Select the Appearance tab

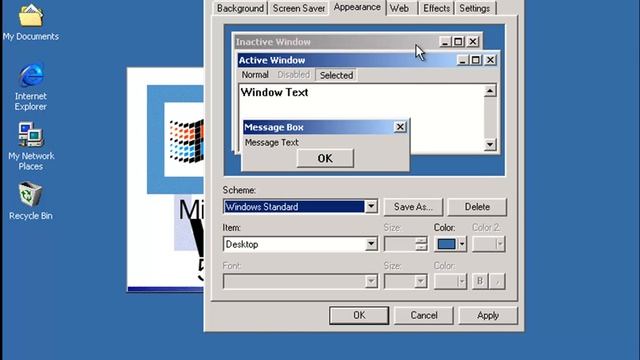[357, 7]
